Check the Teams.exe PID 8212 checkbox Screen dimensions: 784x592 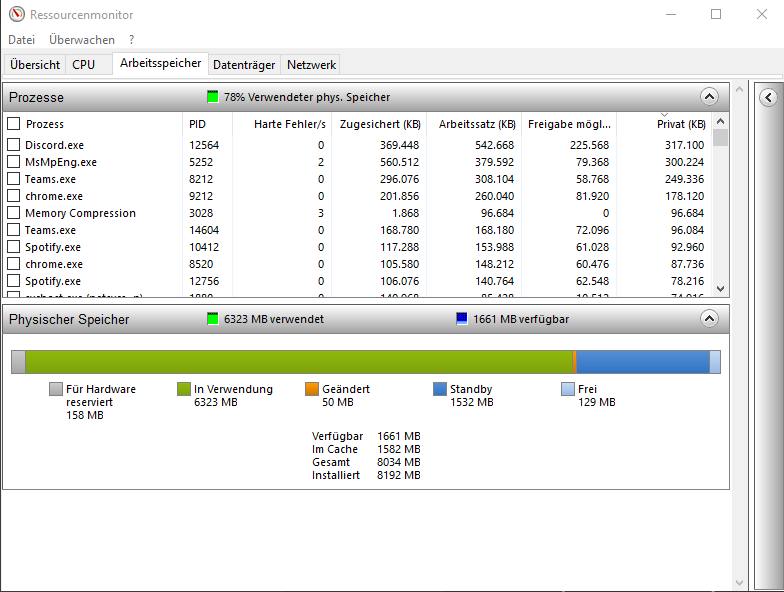pos(14,178)
